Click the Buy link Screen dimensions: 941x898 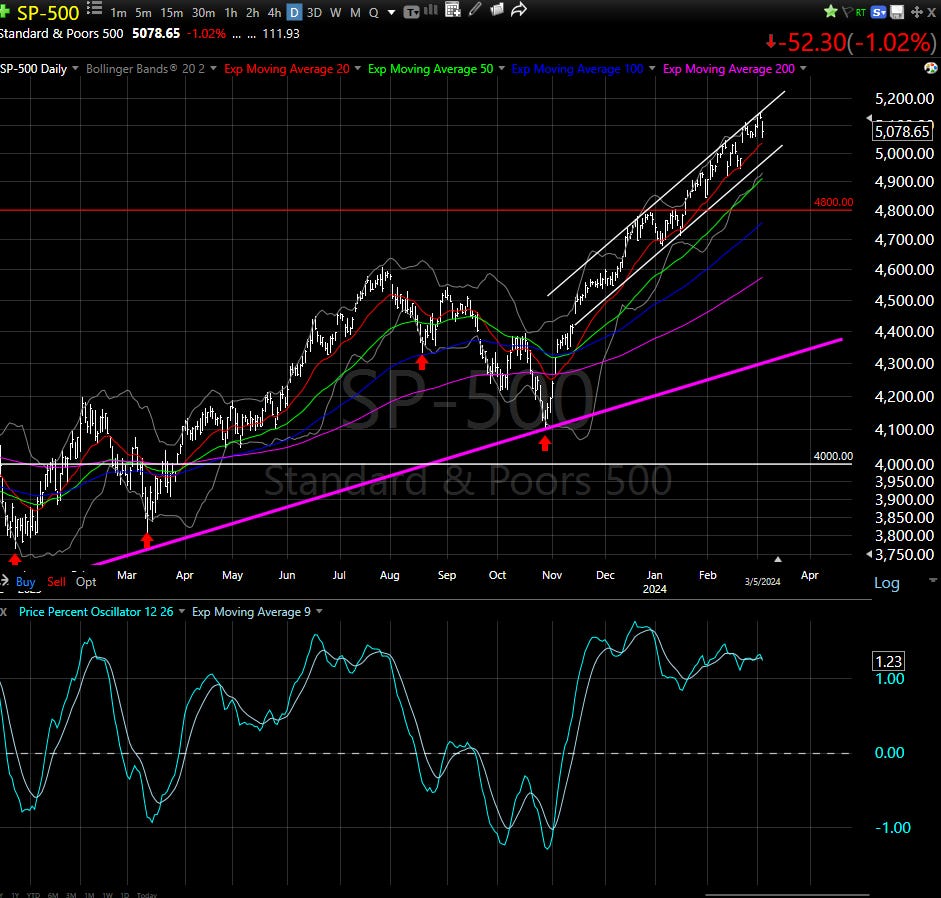25,581
